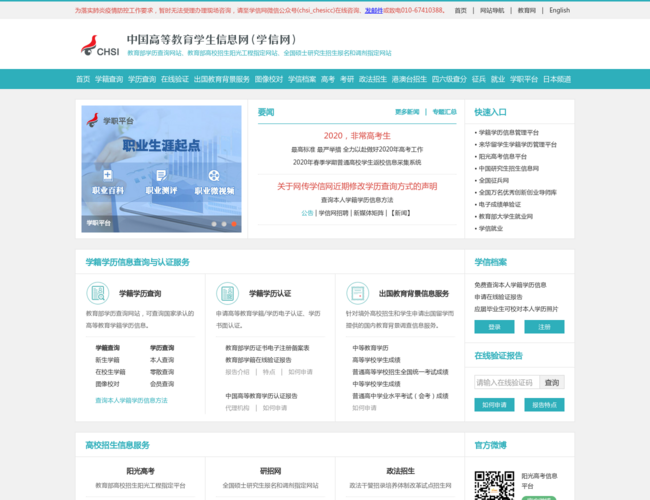The image size is (650, 500).
Task: Click the 职业生涯起点 banner image
Action: 161,169
